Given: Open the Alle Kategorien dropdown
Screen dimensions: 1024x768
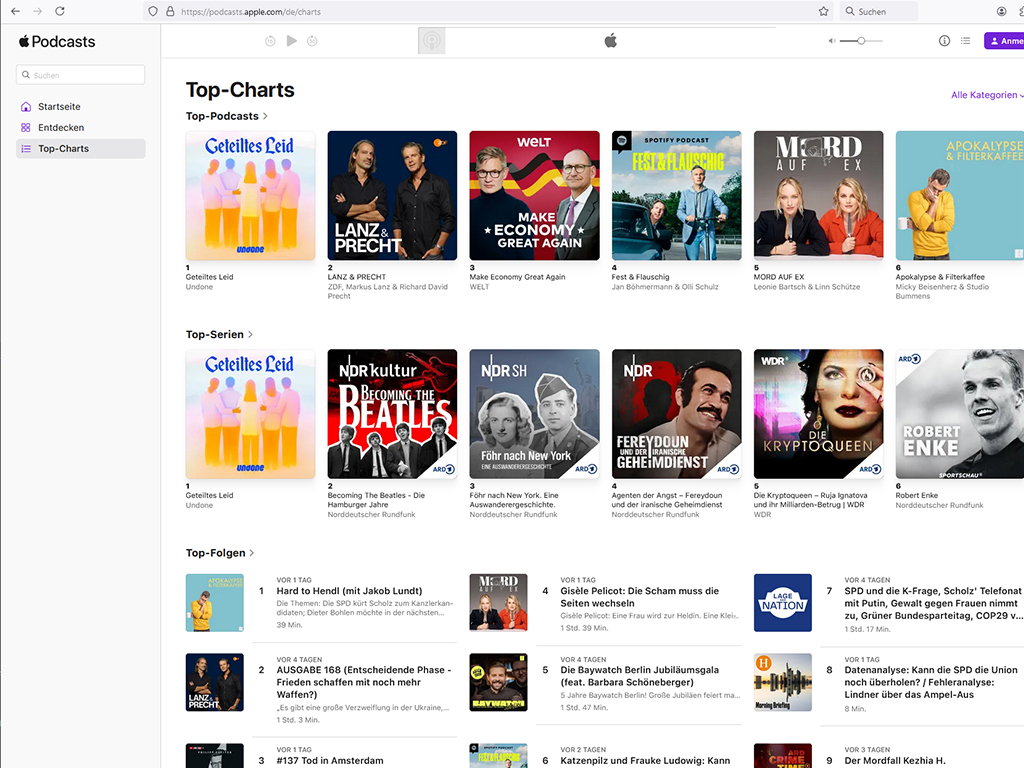Looking at the screenshot, I should (986, 95).
